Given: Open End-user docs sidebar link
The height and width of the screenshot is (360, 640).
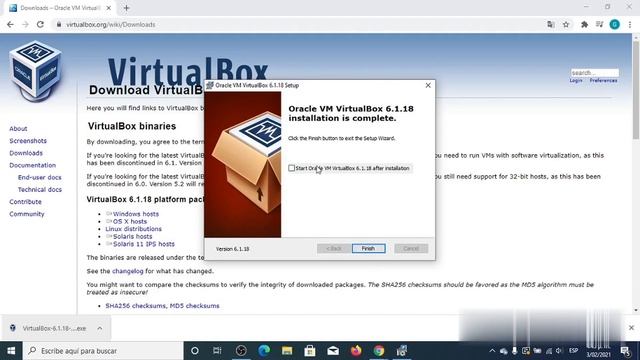Looking at the screenshot, I should [40, 178].
